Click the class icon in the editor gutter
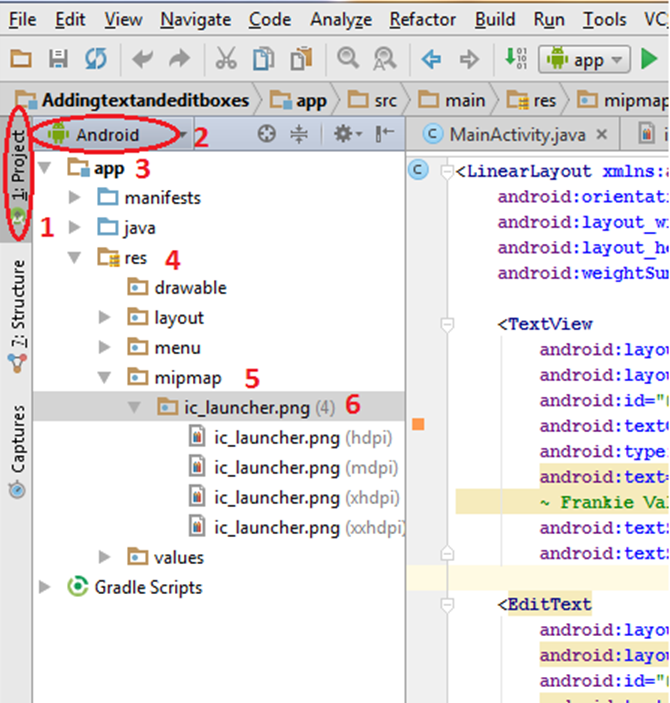This screenshot has width=670, height=703. pyautogui.click(x=418, y=170)
